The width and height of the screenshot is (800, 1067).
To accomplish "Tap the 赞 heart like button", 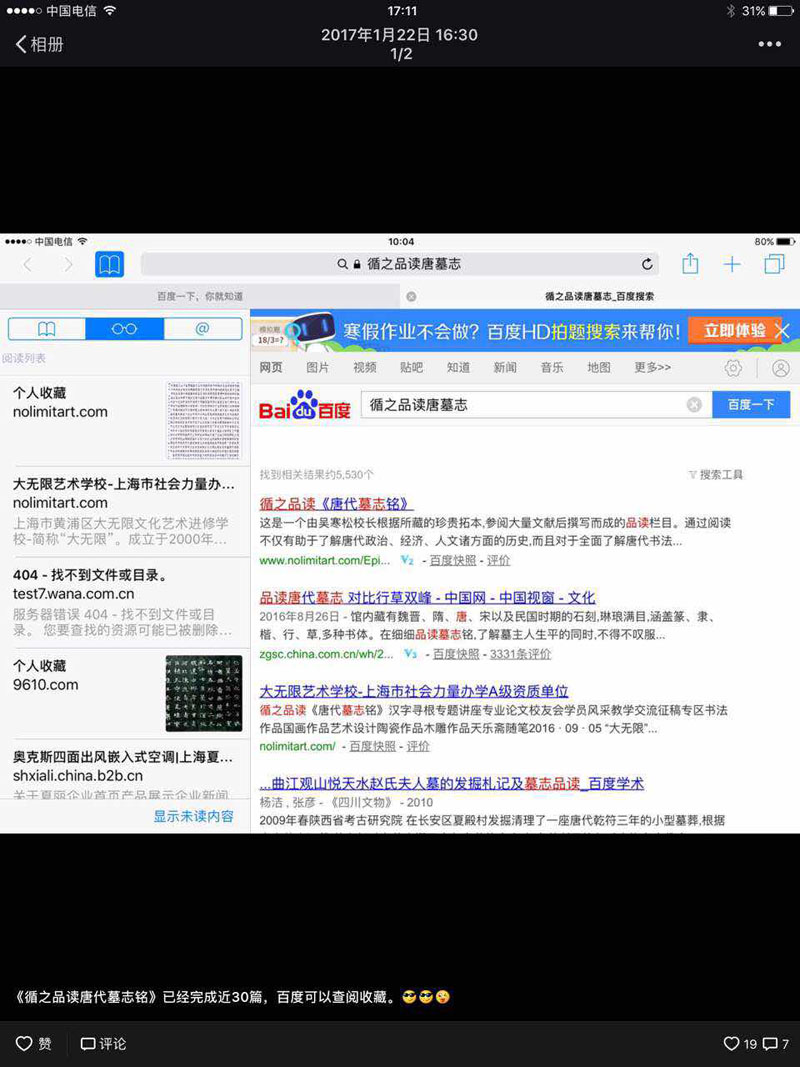I will [x=34, y=1043].
